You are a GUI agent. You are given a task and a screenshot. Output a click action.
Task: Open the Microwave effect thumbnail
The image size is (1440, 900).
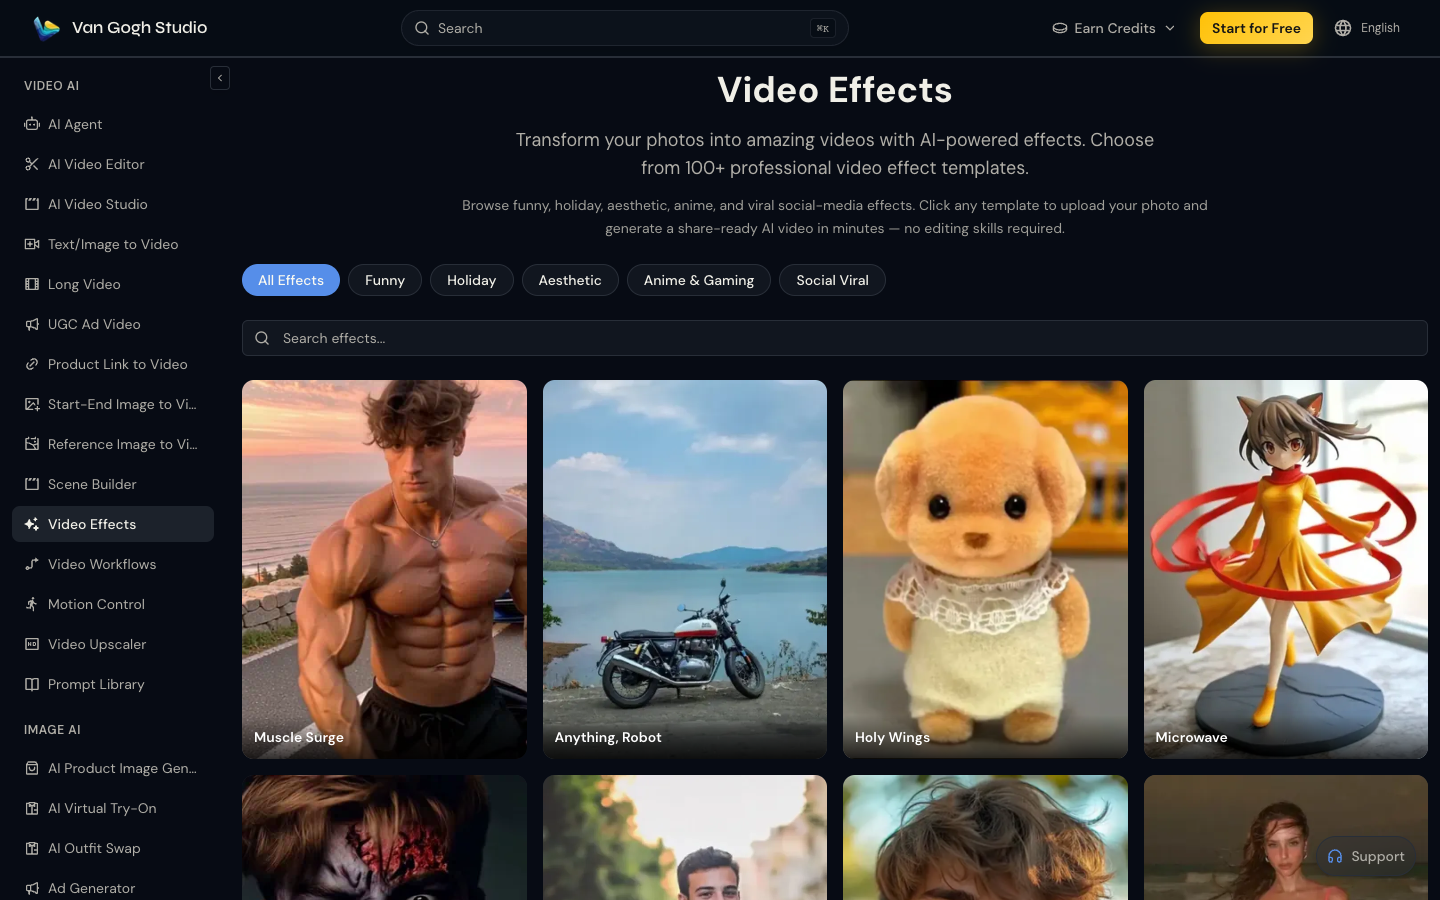[x=1286, y=569]
